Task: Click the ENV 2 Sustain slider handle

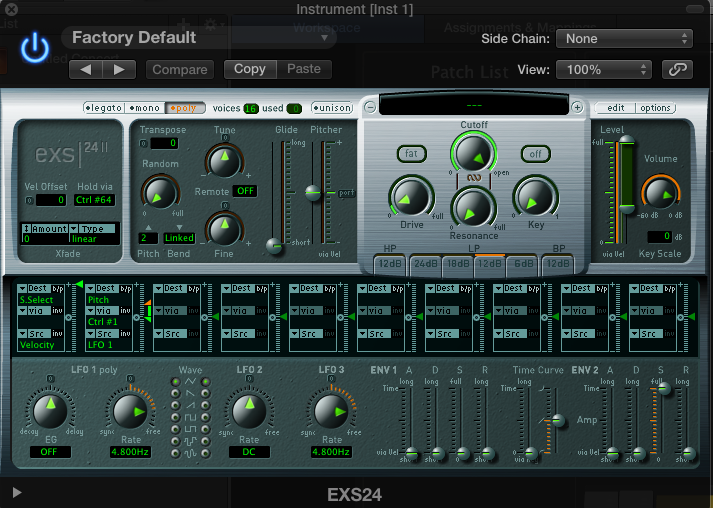Action: click(663, 389)
